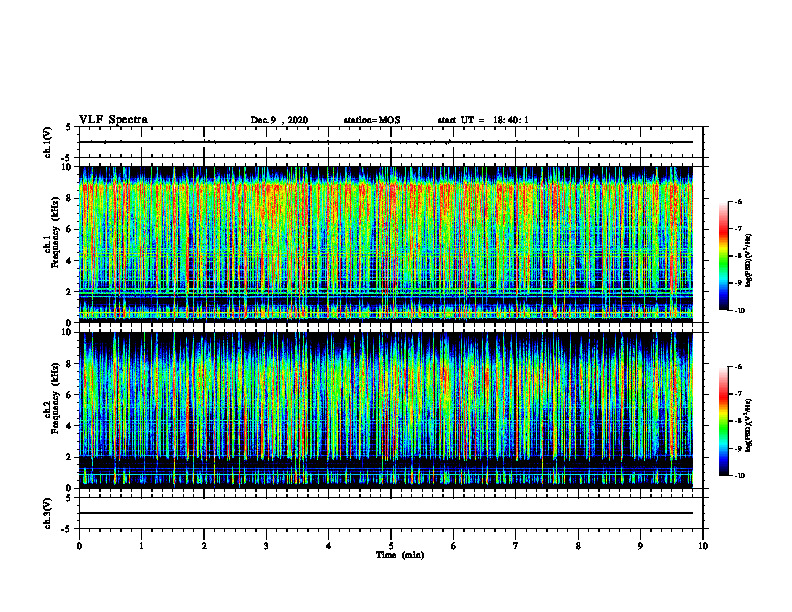
Task: Click time axis tick label "2"
Action: 204,546
